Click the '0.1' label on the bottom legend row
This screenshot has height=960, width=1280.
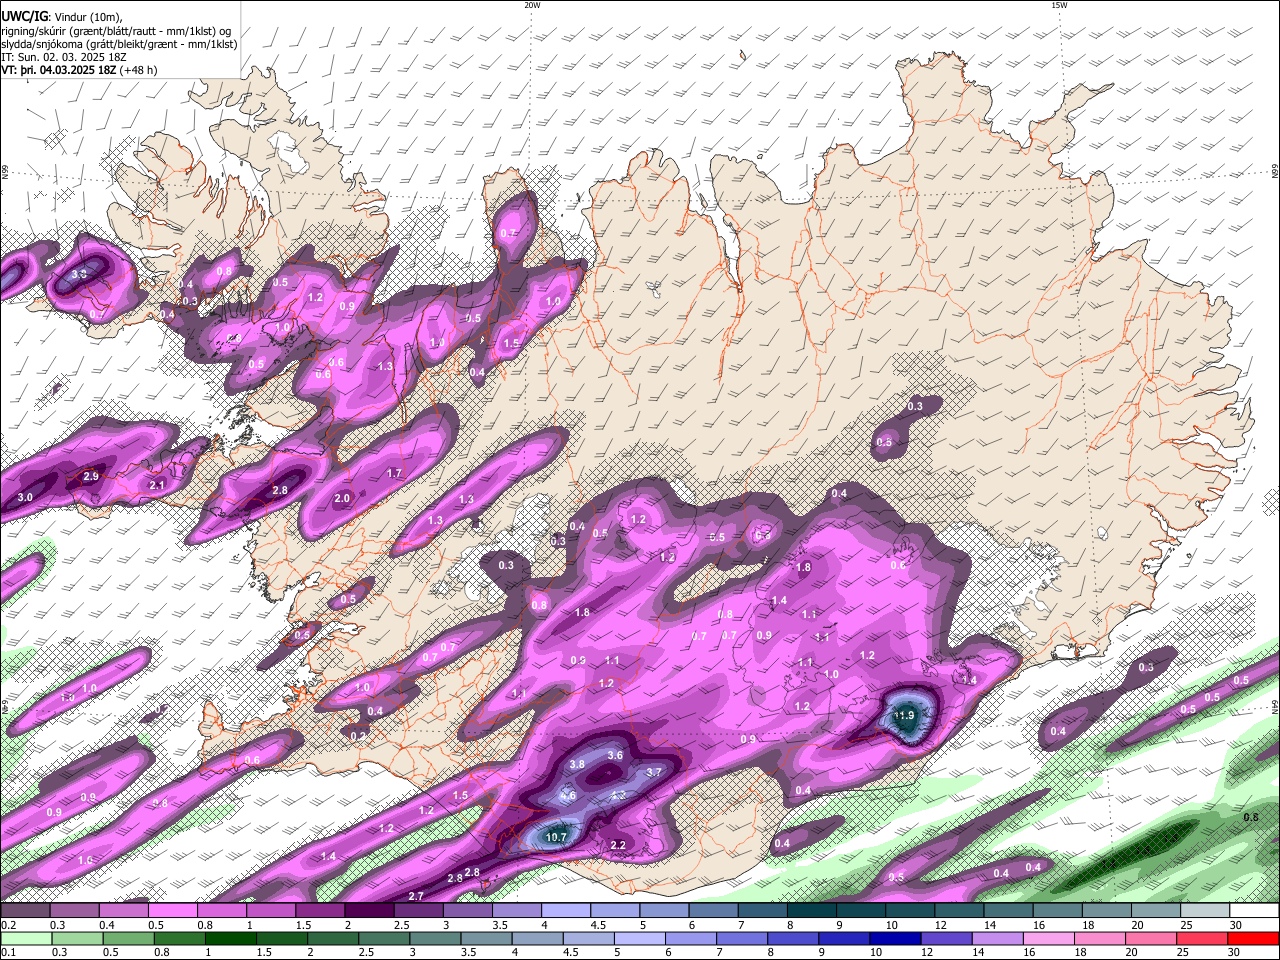(x=8, y=952)
